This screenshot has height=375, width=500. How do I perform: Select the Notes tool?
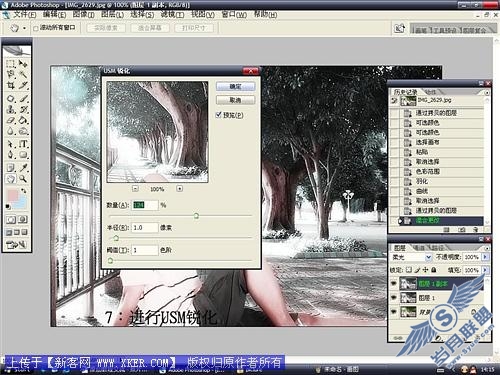pyautogui.click(x=11, y=167)
